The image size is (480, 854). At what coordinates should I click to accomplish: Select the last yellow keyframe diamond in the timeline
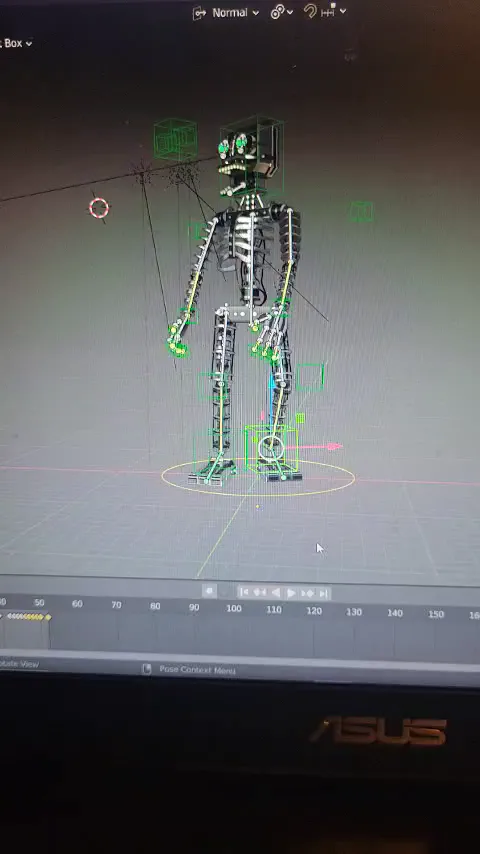pyautogui.click(x=48, y=617)
